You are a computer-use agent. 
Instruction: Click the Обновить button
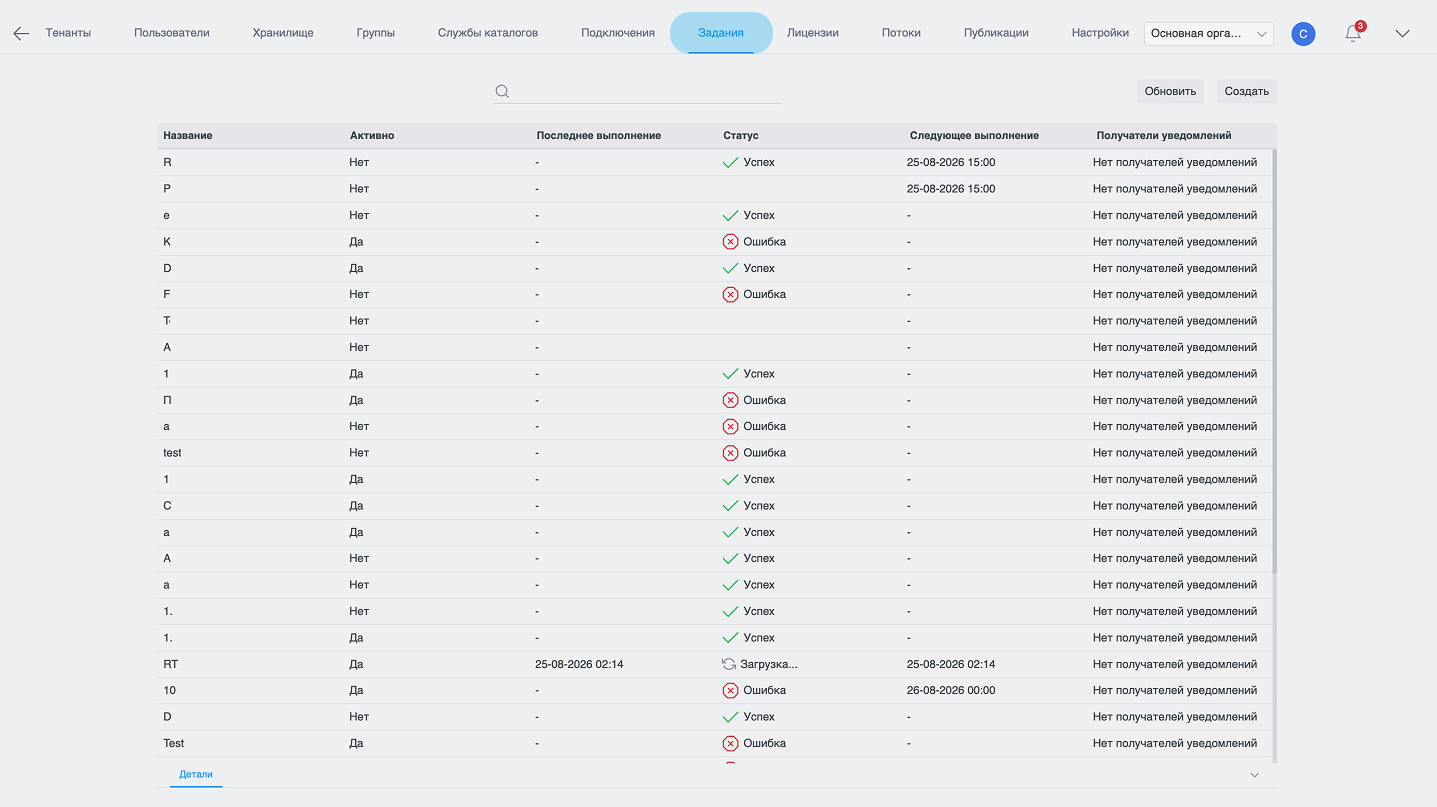(1170, 91)
